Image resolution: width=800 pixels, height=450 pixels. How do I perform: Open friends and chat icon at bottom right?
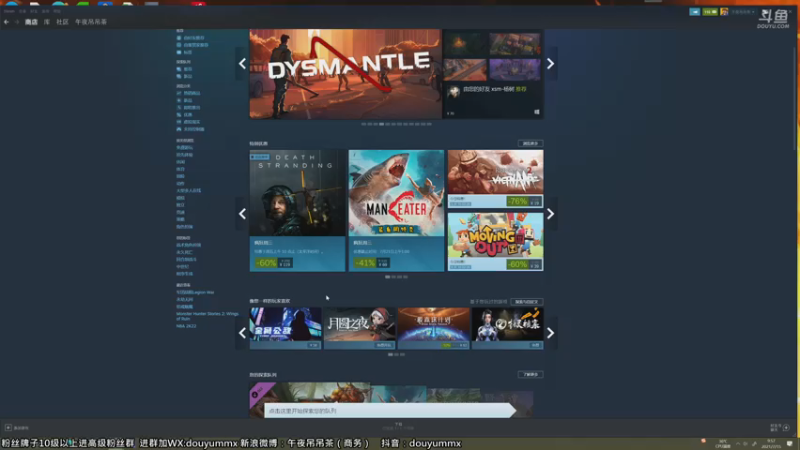[x=786, y=428]
